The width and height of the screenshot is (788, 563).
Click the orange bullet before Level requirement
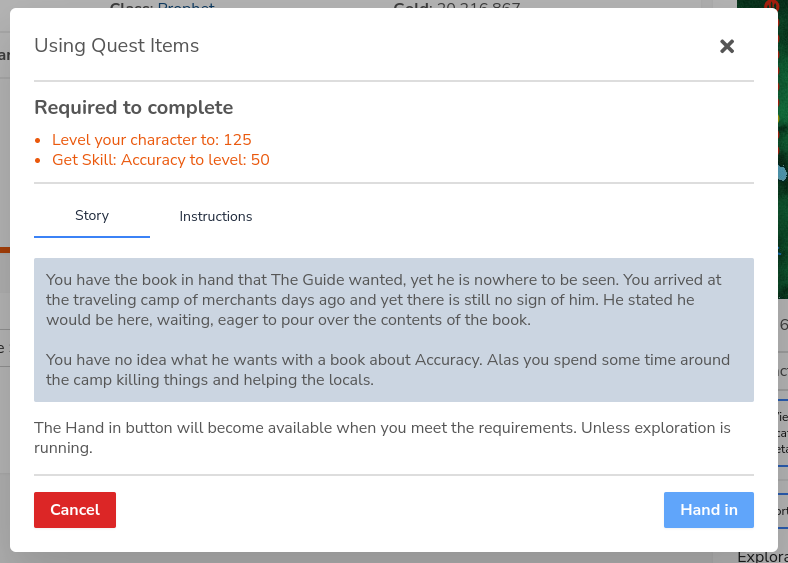(x=38, y=140)
